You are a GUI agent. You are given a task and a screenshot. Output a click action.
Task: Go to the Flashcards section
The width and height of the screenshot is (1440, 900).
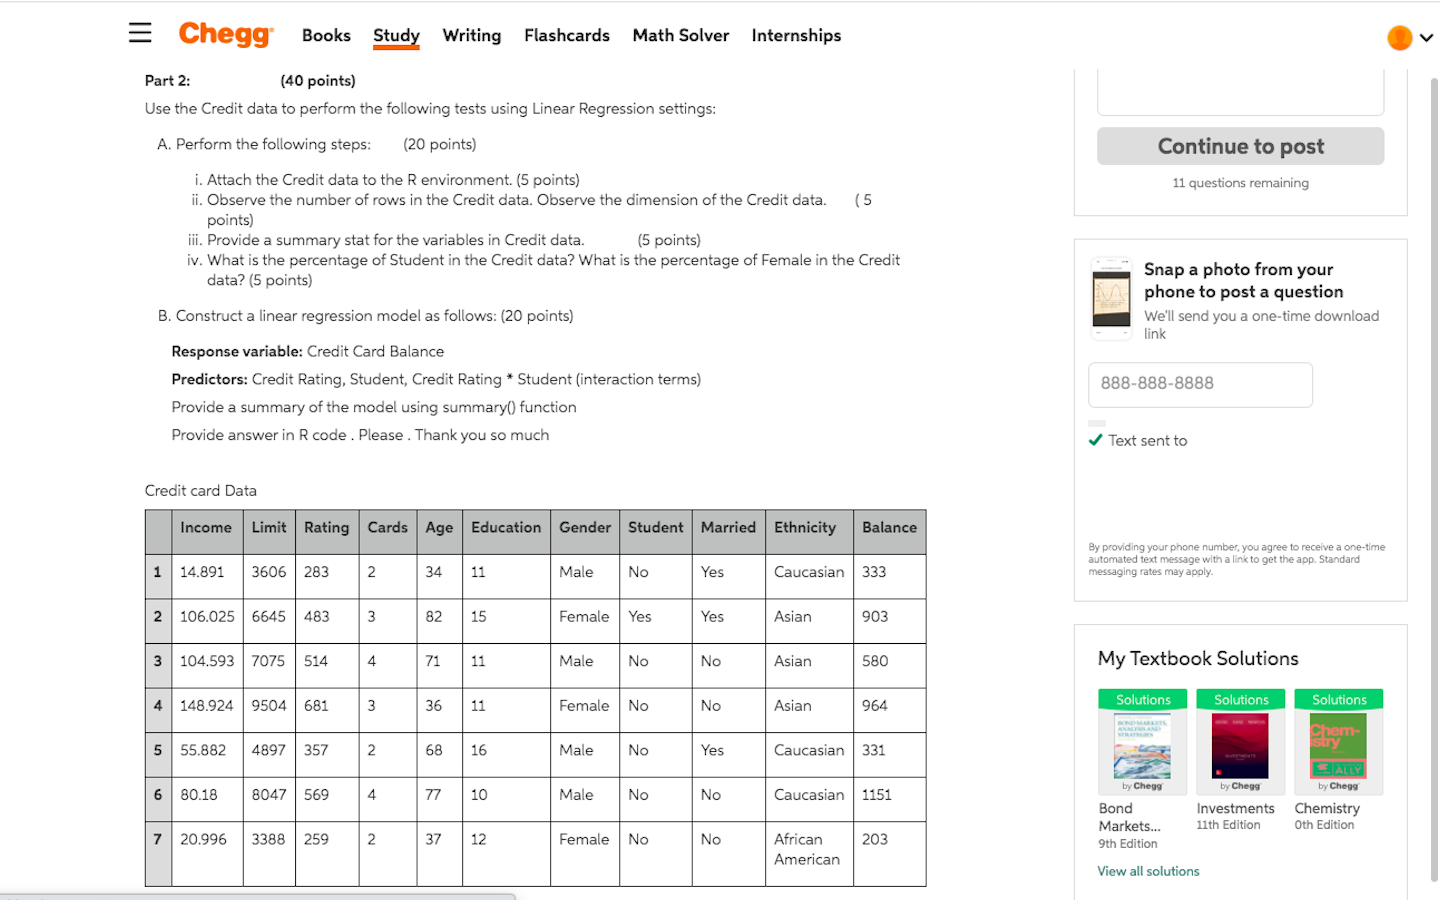tap(566, 35)
